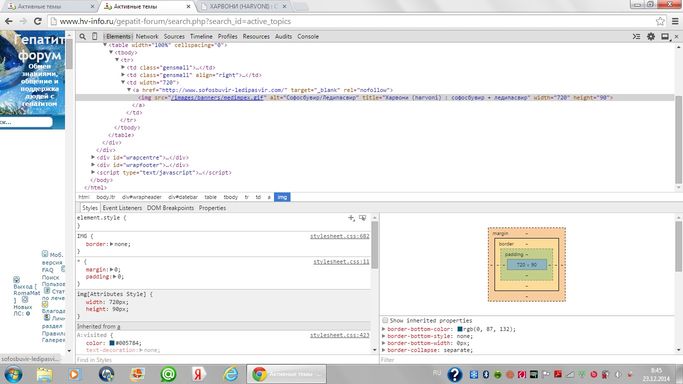
Task: Open Windows Explorer from taskbar
Action: click(44, 374)
